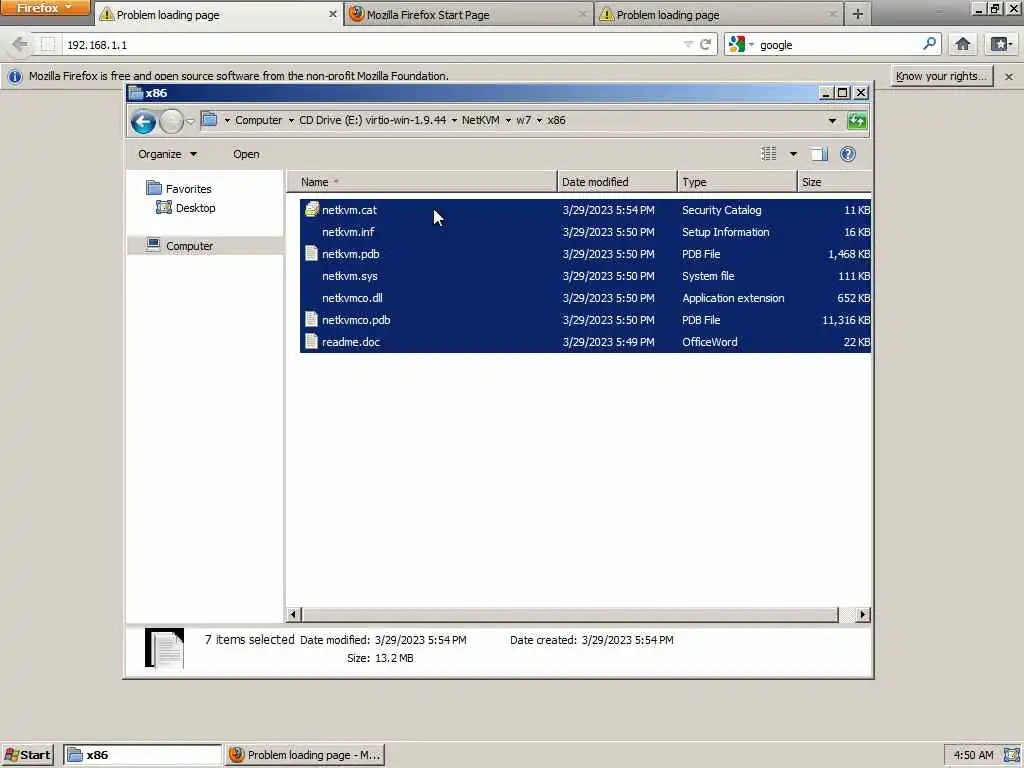The height and width of the screenshot is (768, 1024).
Task: Click the info icon in notification bar
Action: point(15,76)
